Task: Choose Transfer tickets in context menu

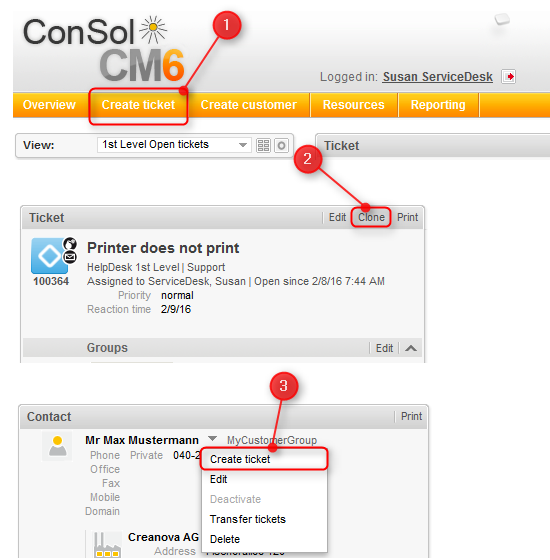Action: coord(248,519)
